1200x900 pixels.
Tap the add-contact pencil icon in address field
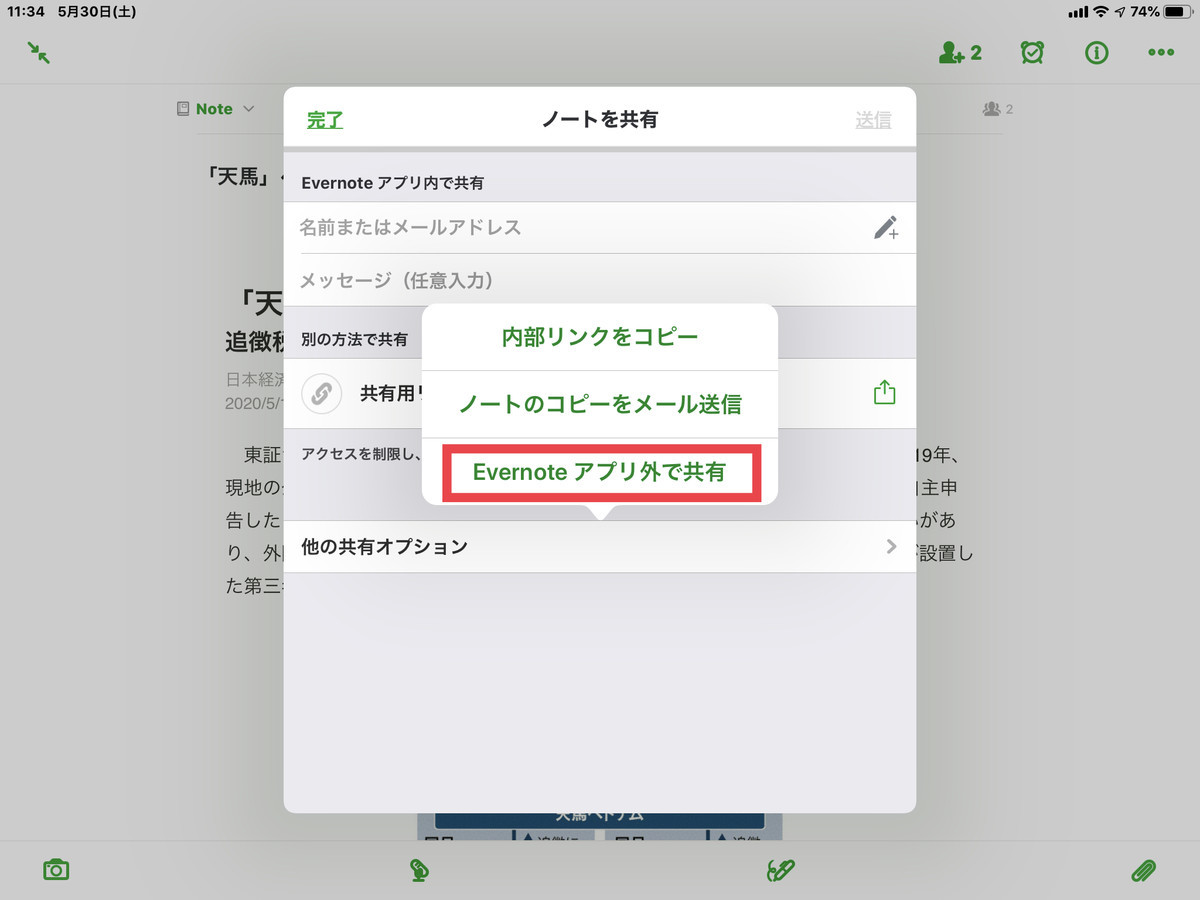886,228
